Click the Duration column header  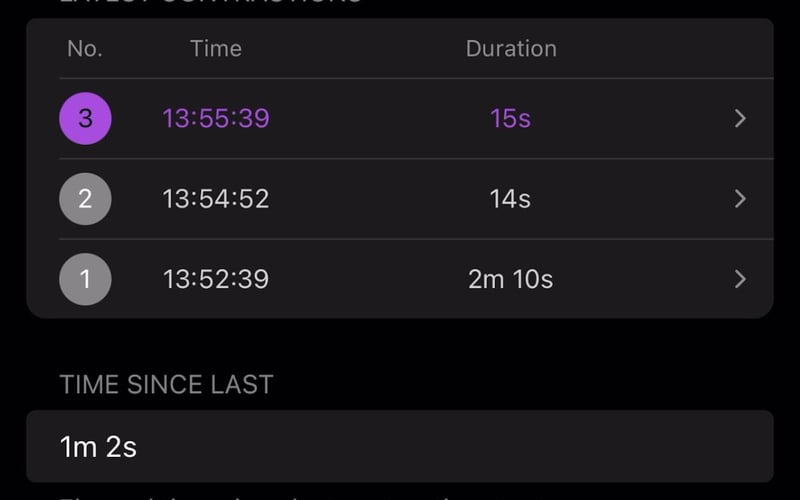(511, 48)
